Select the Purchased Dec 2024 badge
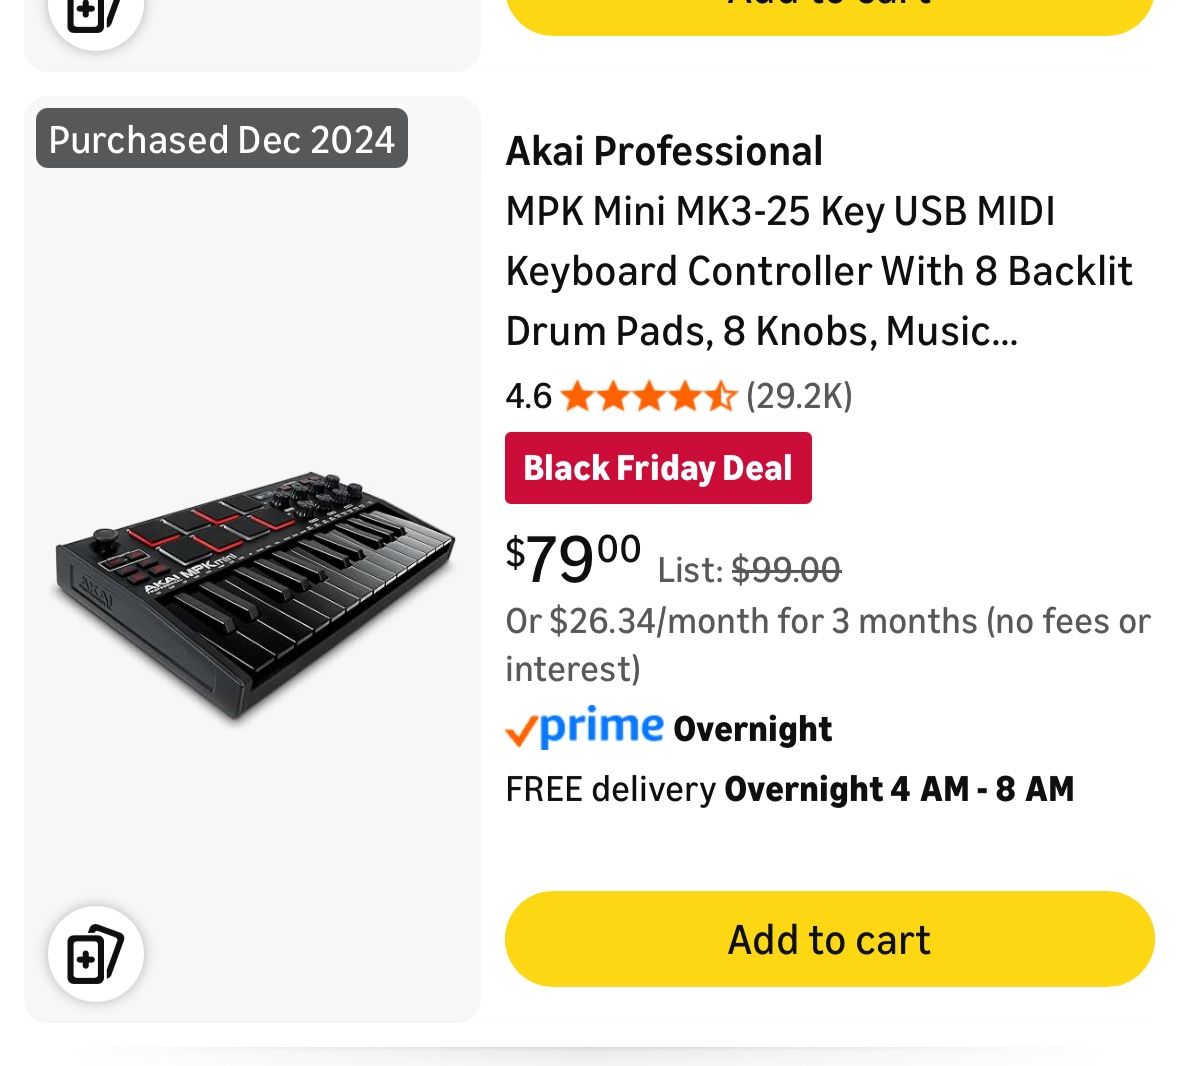 (222, 139)
